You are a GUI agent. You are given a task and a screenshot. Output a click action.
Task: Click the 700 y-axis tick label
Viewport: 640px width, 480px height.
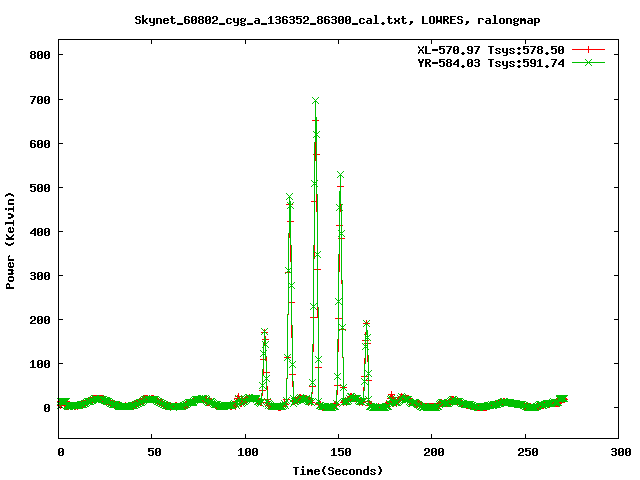(40, 100)
